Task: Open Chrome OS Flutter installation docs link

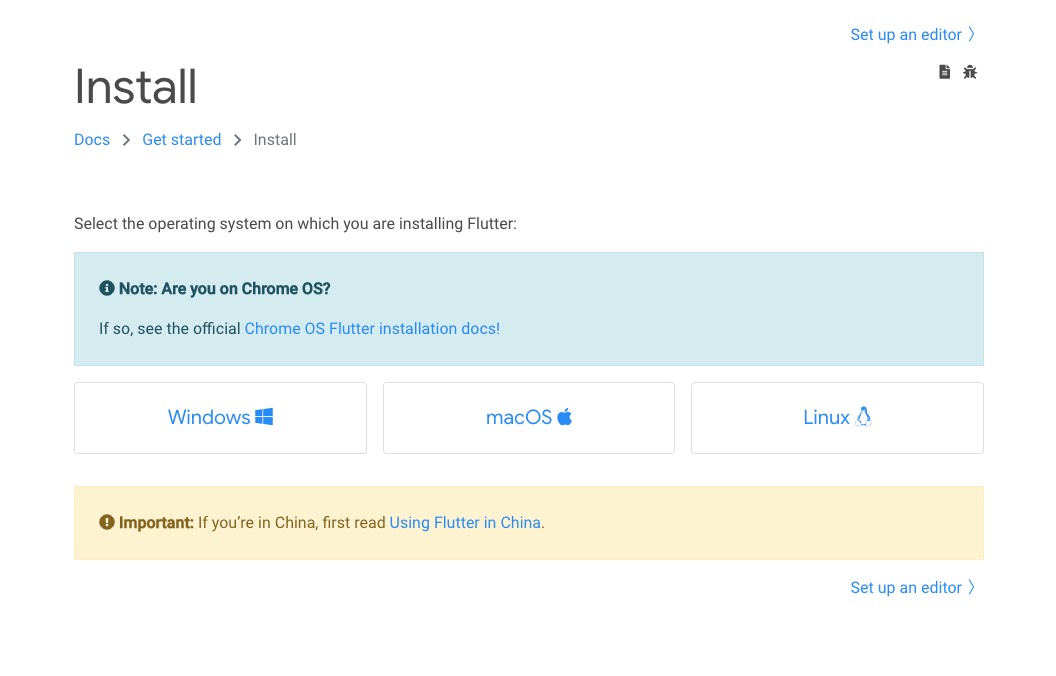Action: (x=372, y=328)
